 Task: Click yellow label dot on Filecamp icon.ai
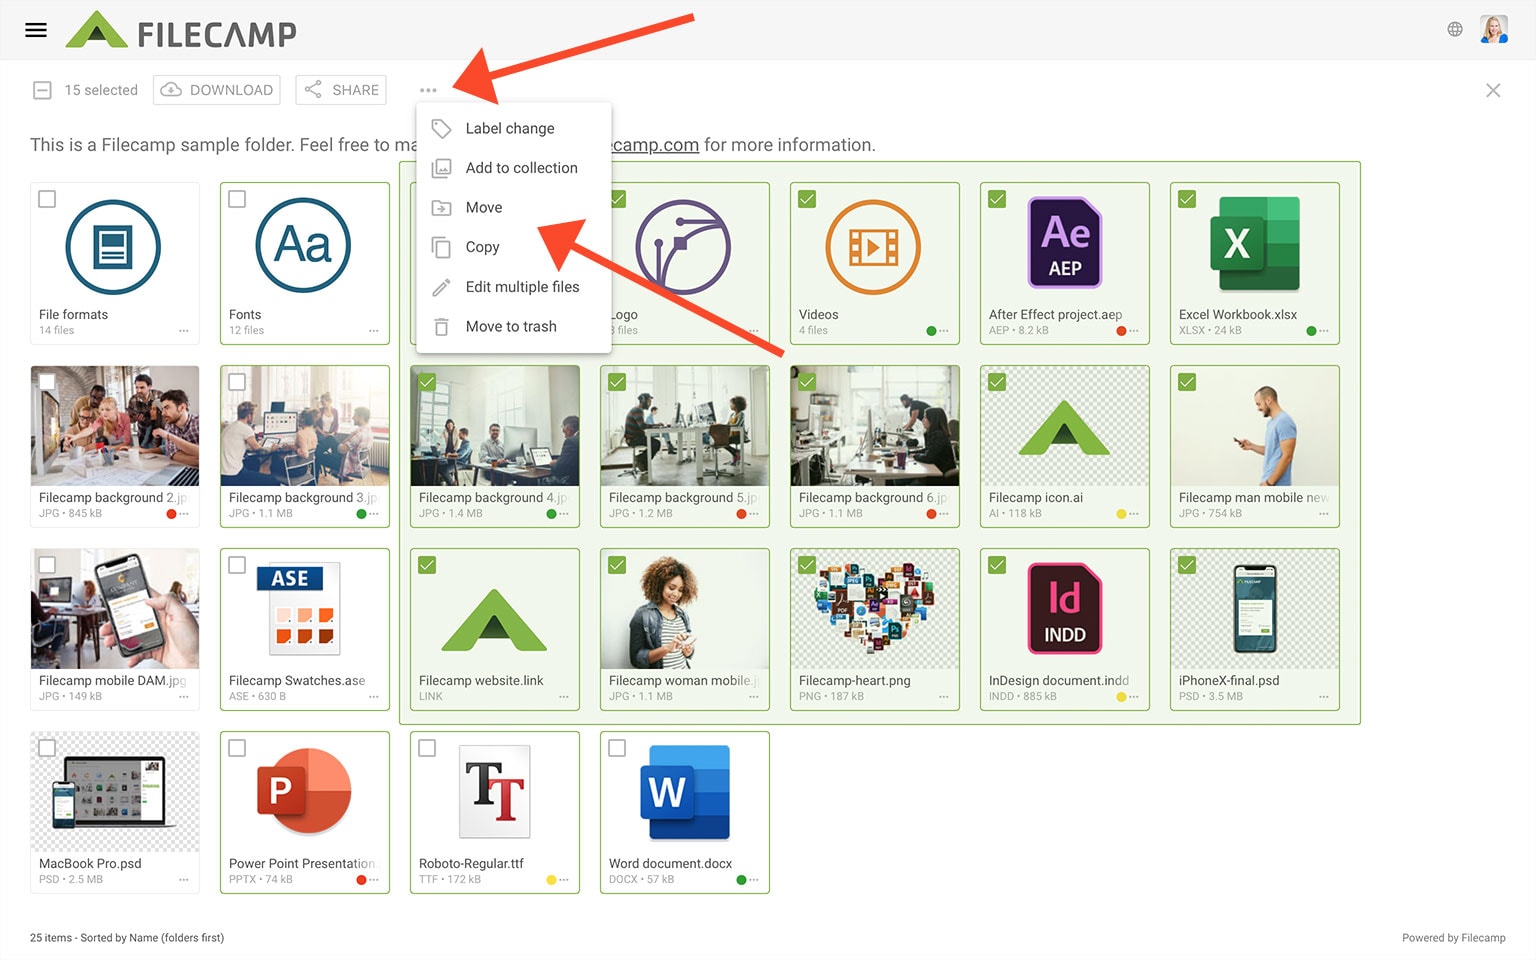[1121, 514]
